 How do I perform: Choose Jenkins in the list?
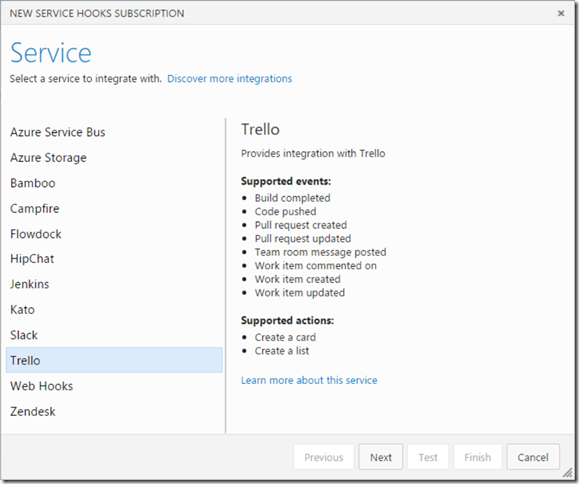coord(114,284)
